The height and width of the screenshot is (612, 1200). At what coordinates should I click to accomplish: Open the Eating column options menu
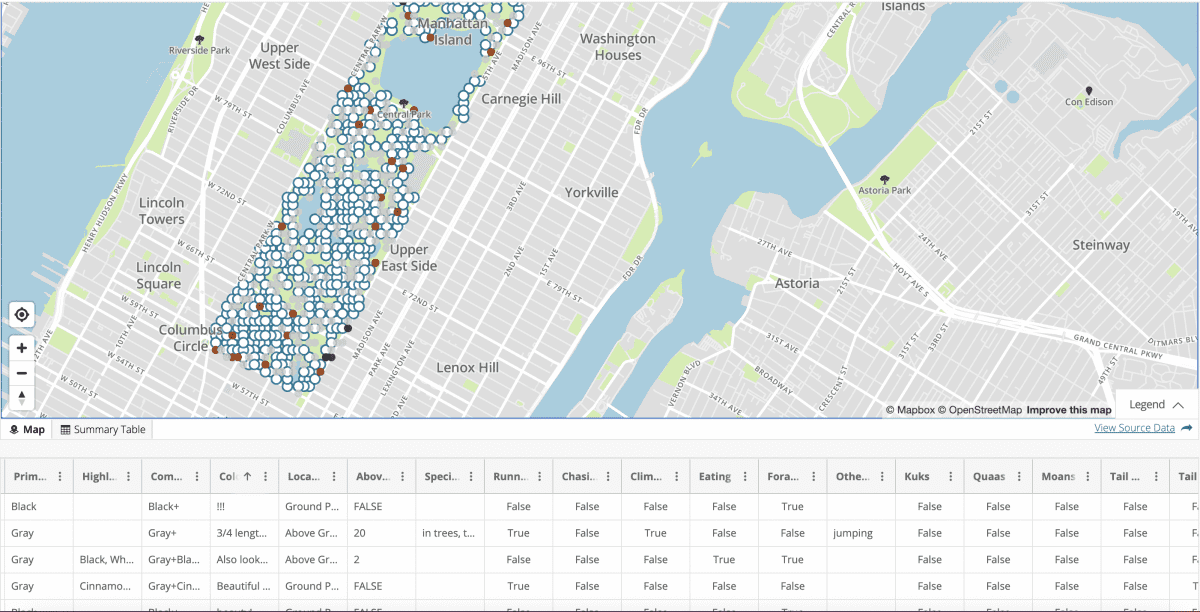pos(747,477)
